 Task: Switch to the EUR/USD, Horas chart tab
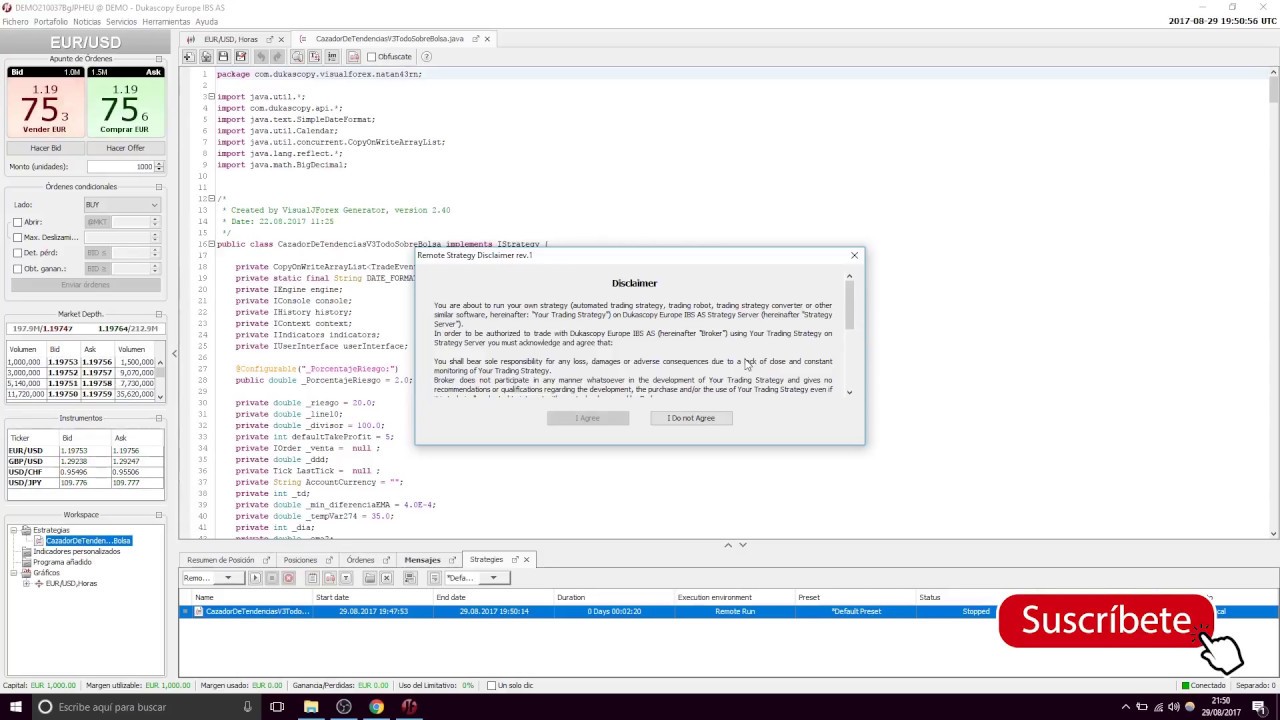tap(230, 39)
